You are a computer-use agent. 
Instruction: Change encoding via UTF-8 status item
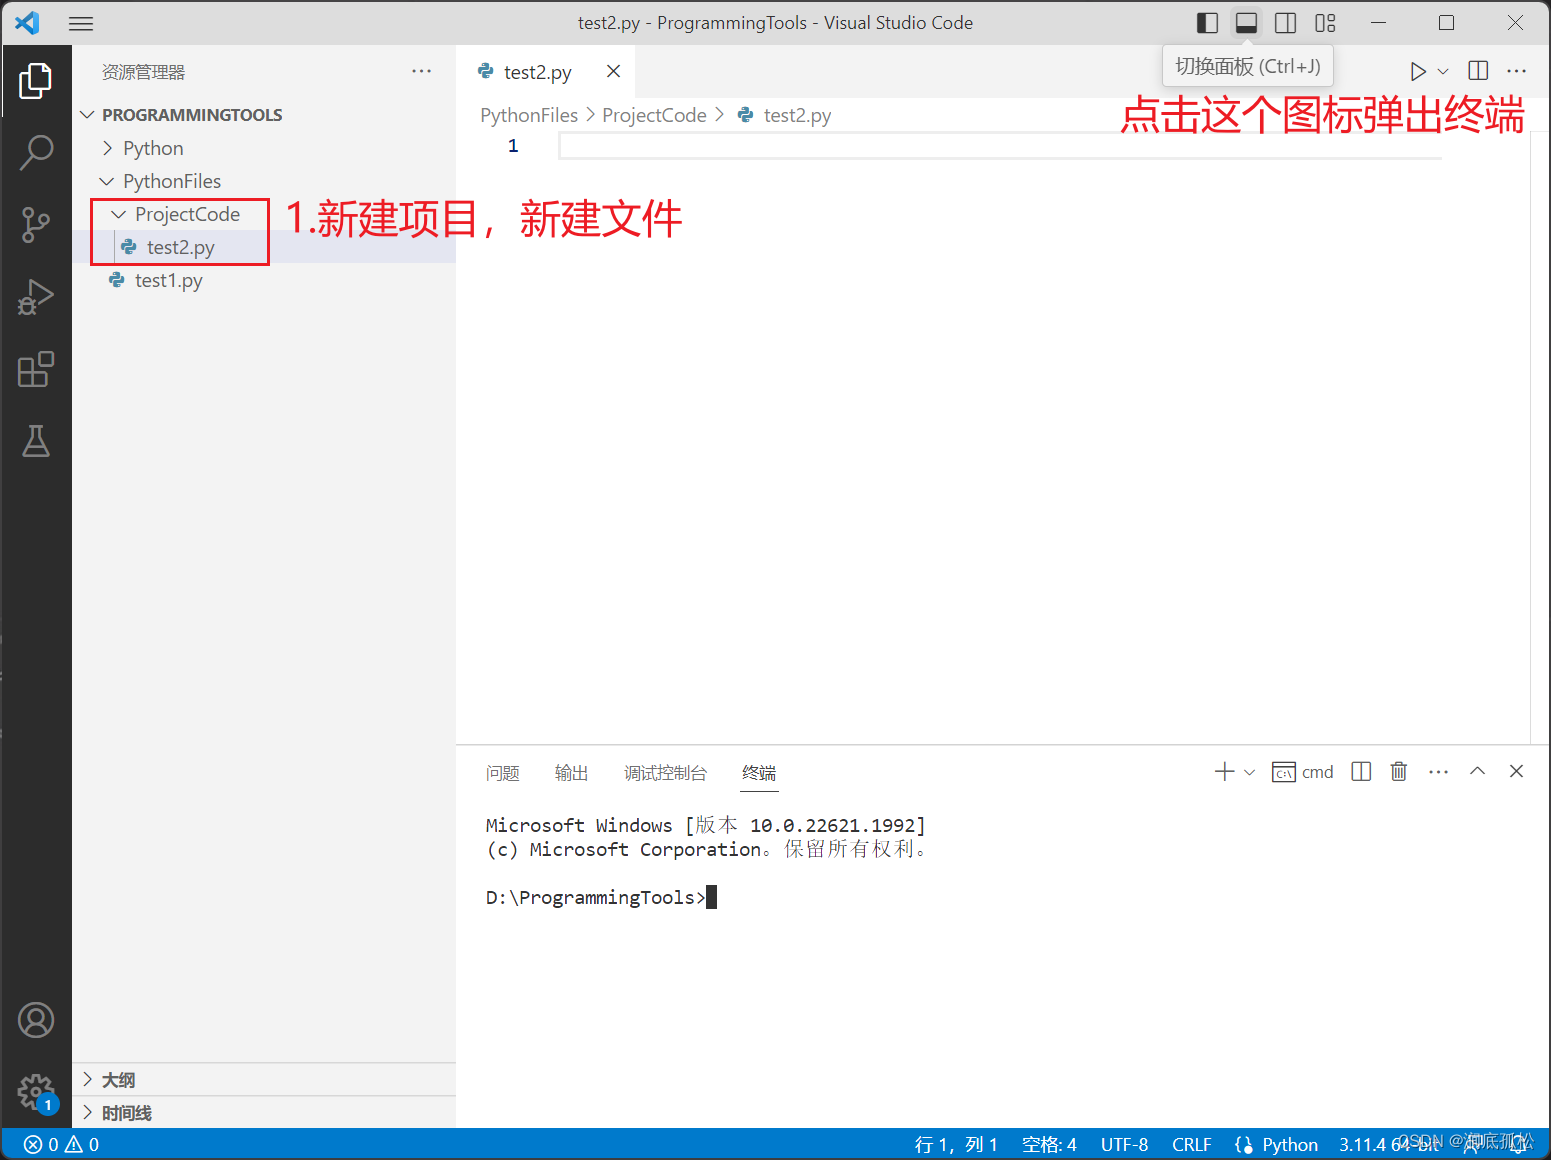pyautogui.click(x=1124, y=1144)
